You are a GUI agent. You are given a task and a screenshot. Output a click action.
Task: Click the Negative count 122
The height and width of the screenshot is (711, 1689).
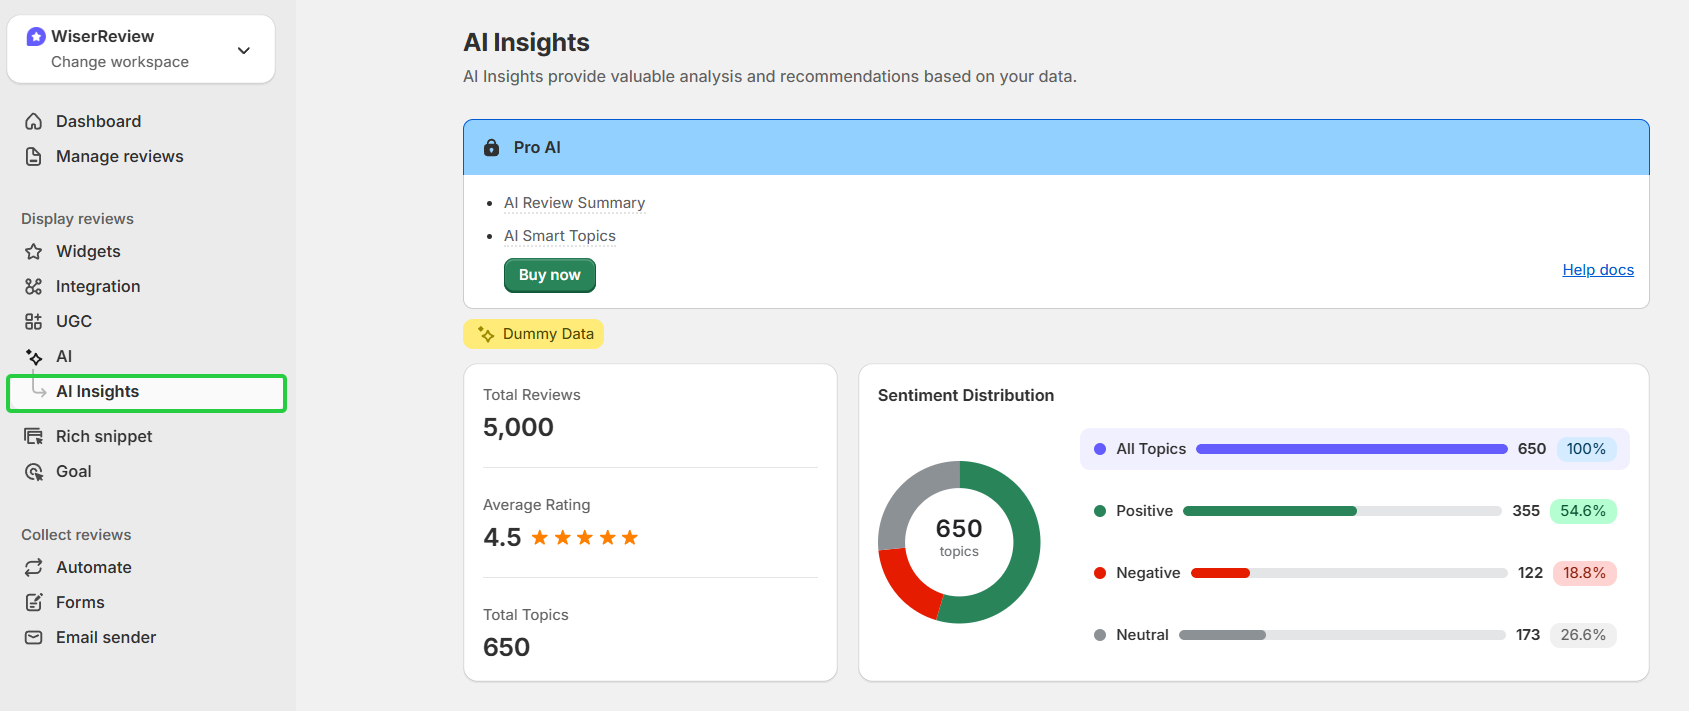[x=1531, y=573]
